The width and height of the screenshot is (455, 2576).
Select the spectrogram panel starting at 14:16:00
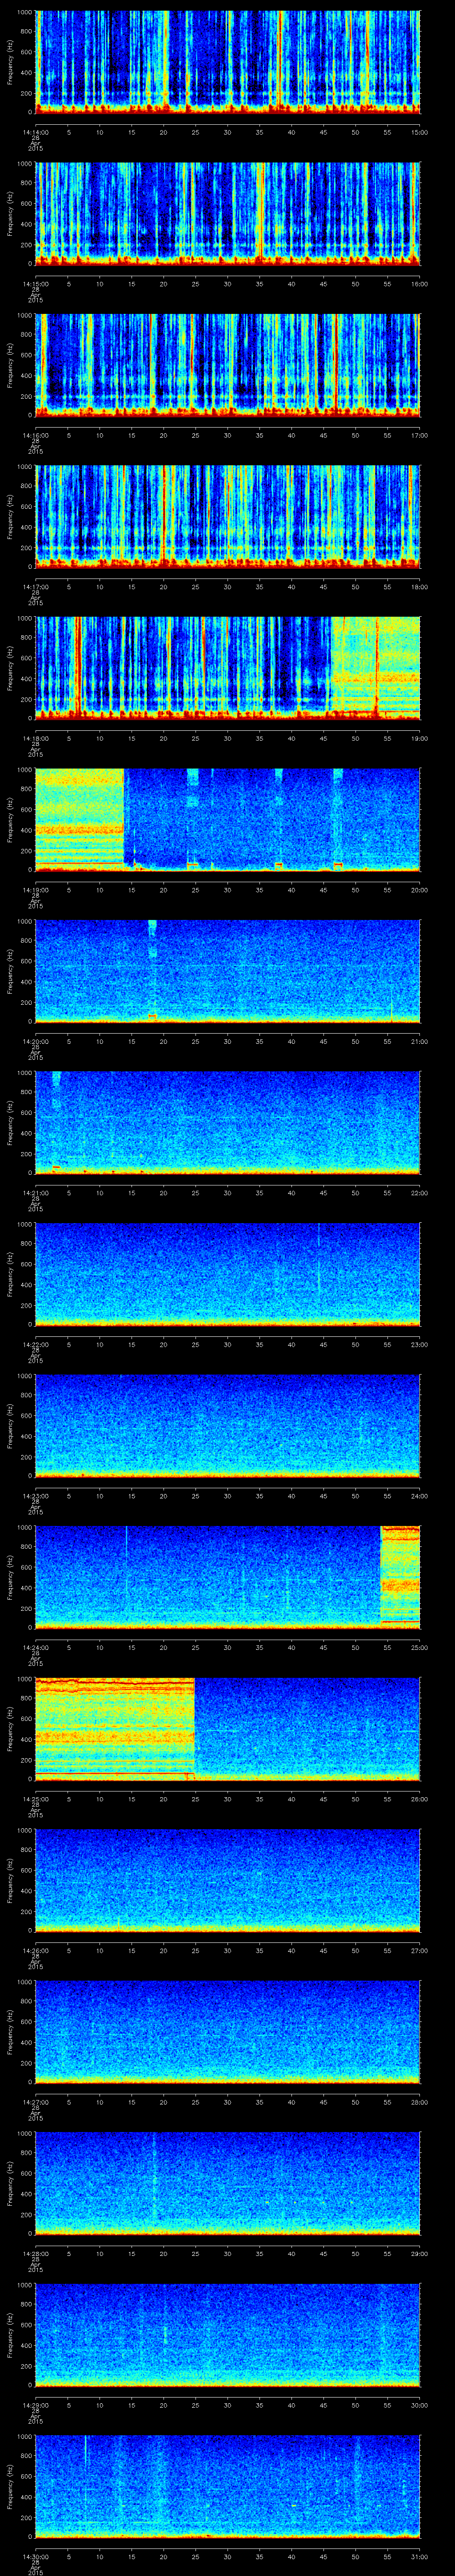click(228, 365)
